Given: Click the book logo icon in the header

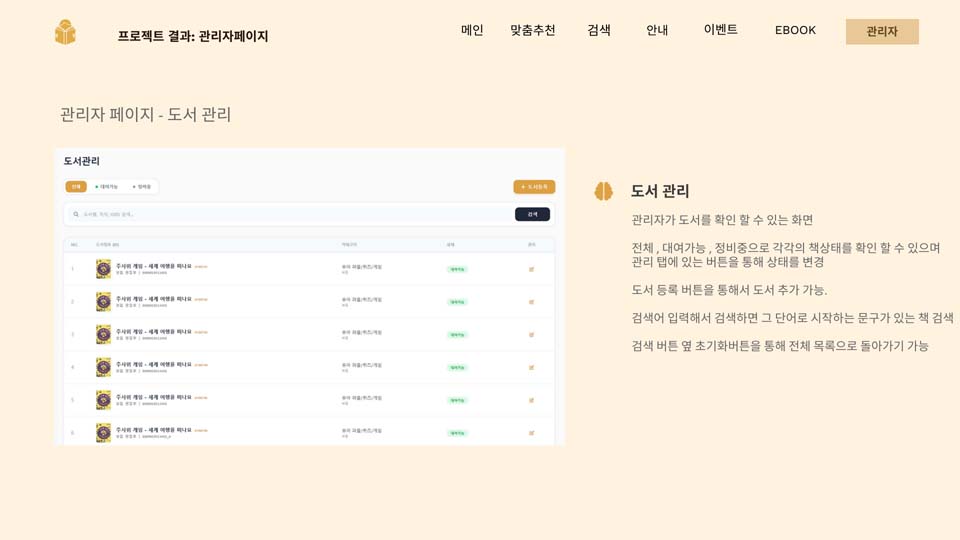Looking at the screenshot, I should click(65, 32).
